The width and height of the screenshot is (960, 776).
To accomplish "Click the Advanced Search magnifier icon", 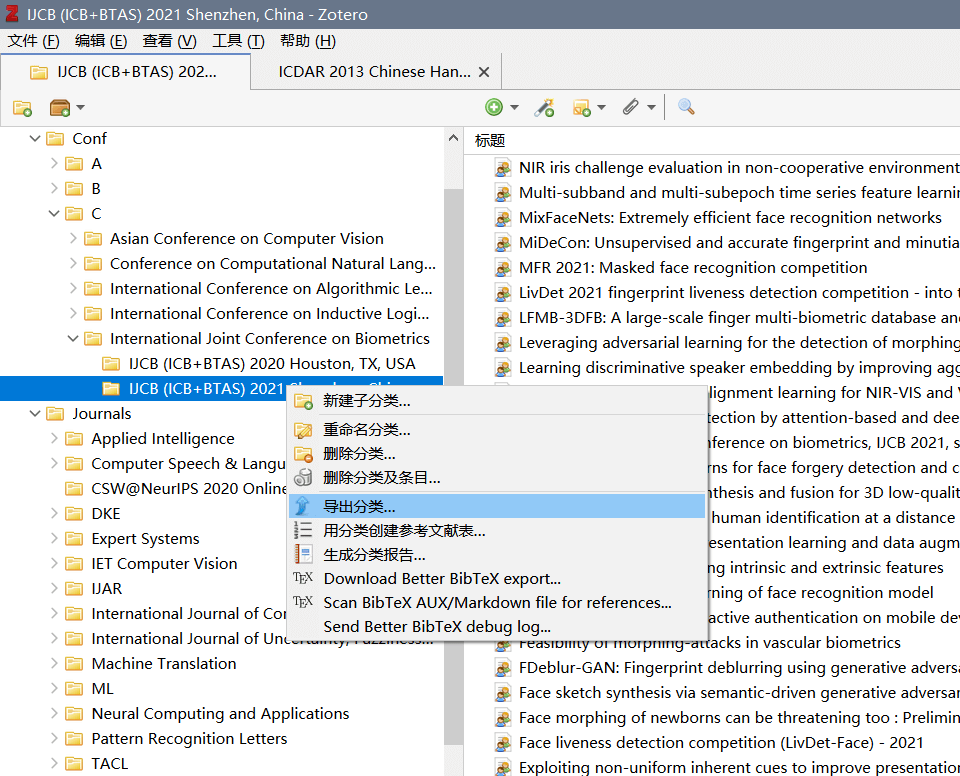I will click(x=686, y=107).
